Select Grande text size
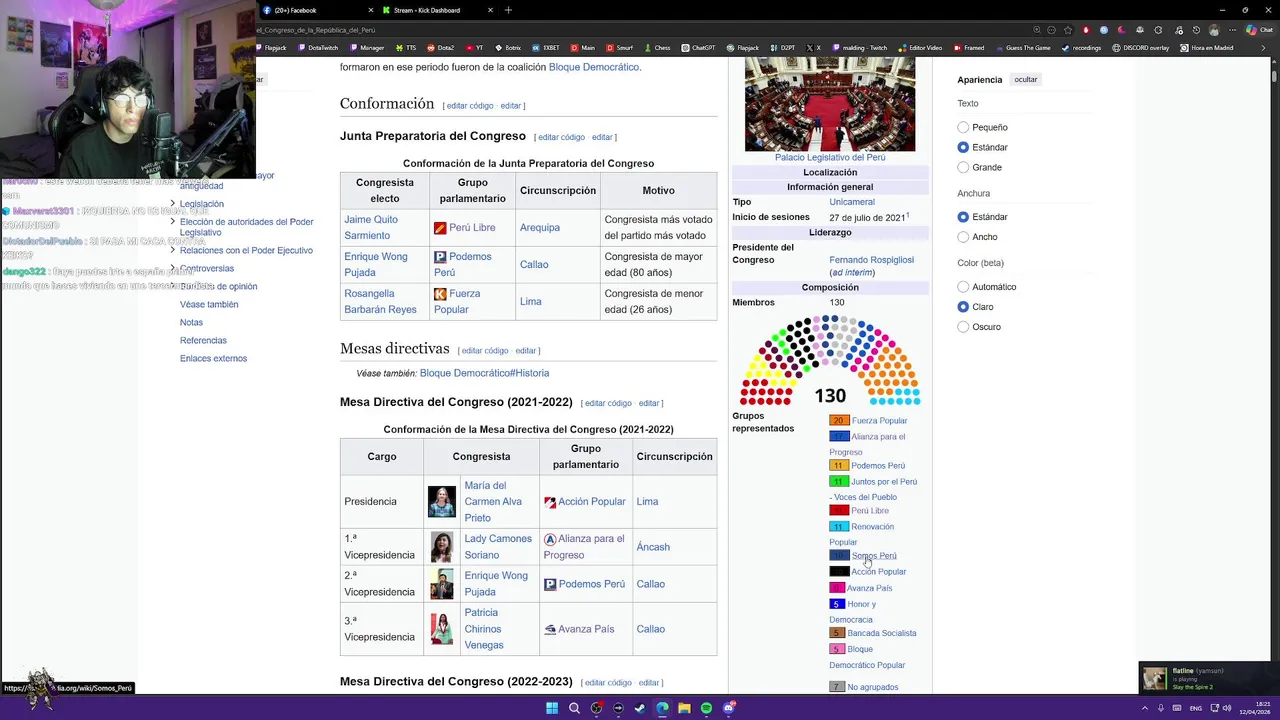This screenshot has width=1280, height=720. (963, 167)
